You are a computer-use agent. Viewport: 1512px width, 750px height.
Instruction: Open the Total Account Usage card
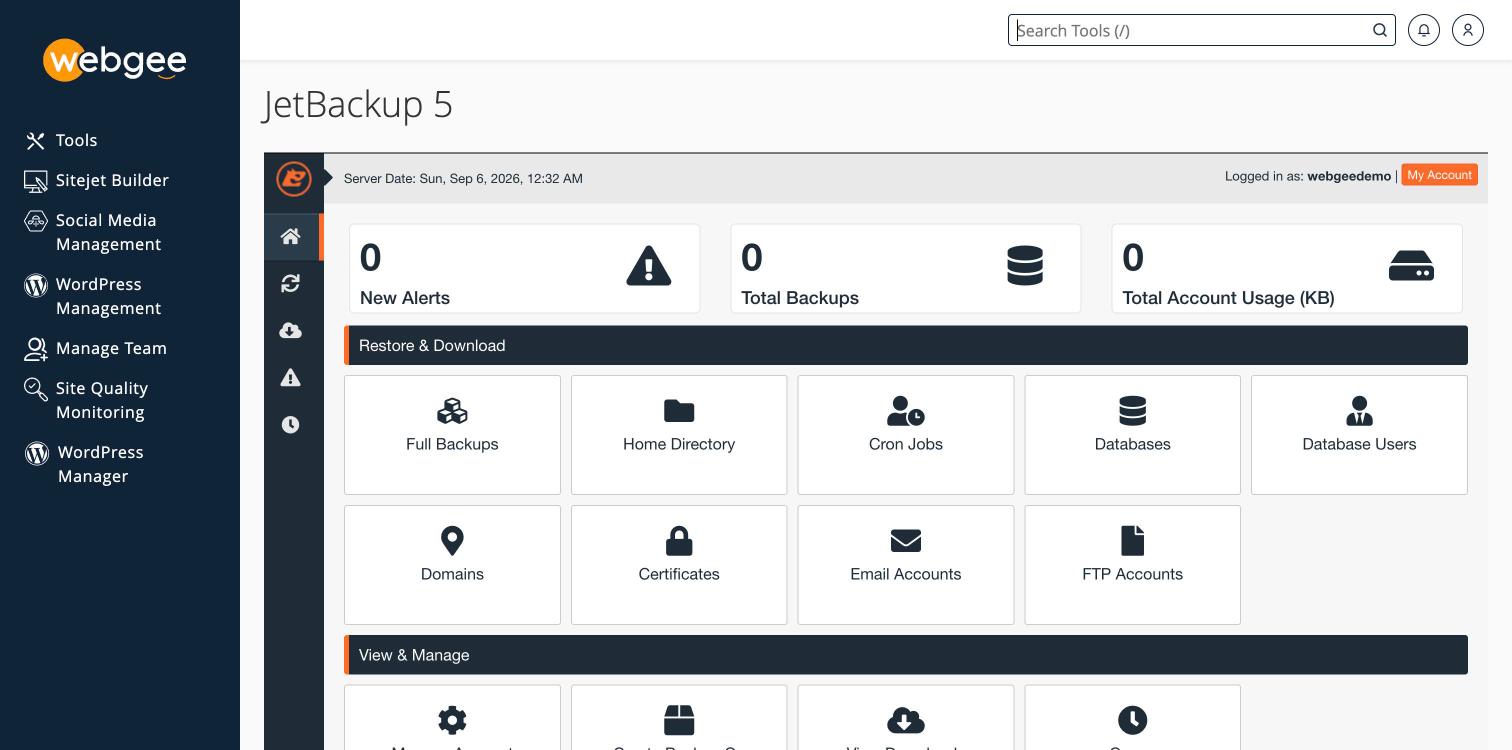click(1287, 268)
